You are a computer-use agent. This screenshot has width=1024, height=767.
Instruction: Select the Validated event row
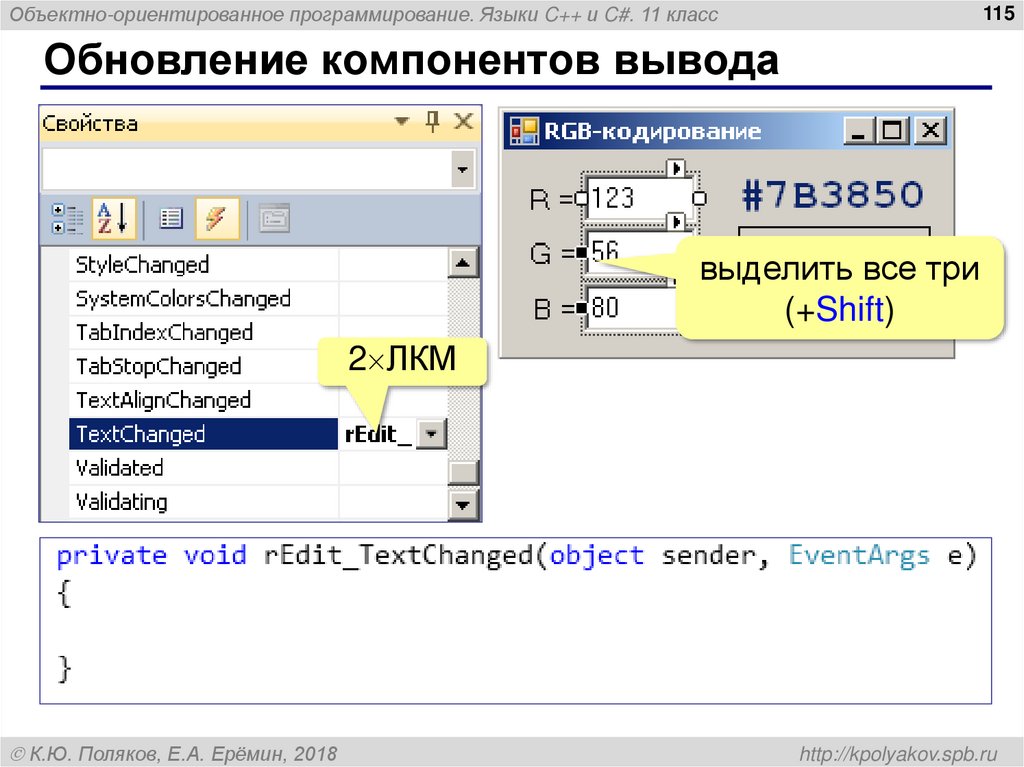coord(258,468)
